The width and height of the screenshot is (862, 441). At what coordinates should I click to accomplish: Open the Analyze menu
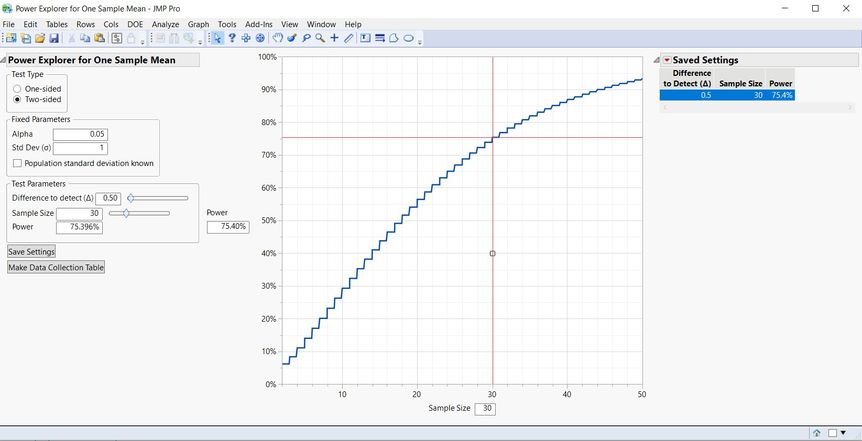[165, 24]
